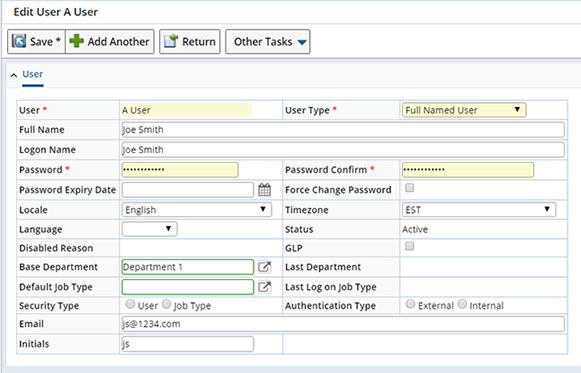Switch to the User tab
This screenshot has width=581, height=373.
coord(33,74)
